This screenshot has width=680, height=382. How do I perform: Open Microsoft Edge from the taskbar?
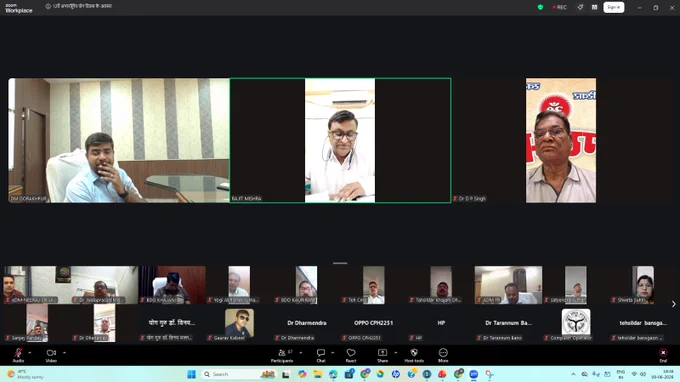pos(333,374)
